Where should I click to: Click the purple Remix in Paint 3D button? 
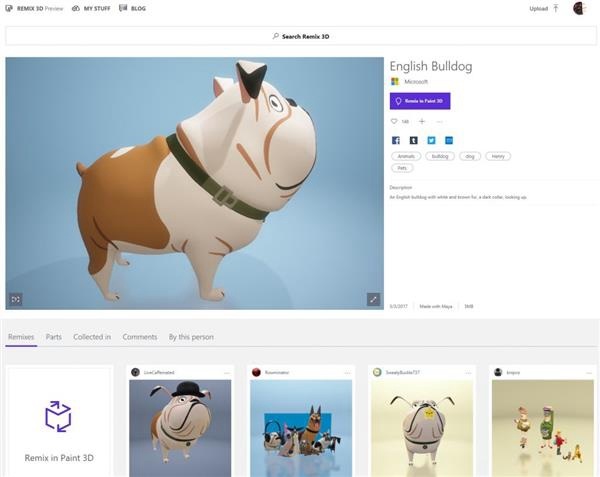(x=420, y=101)
